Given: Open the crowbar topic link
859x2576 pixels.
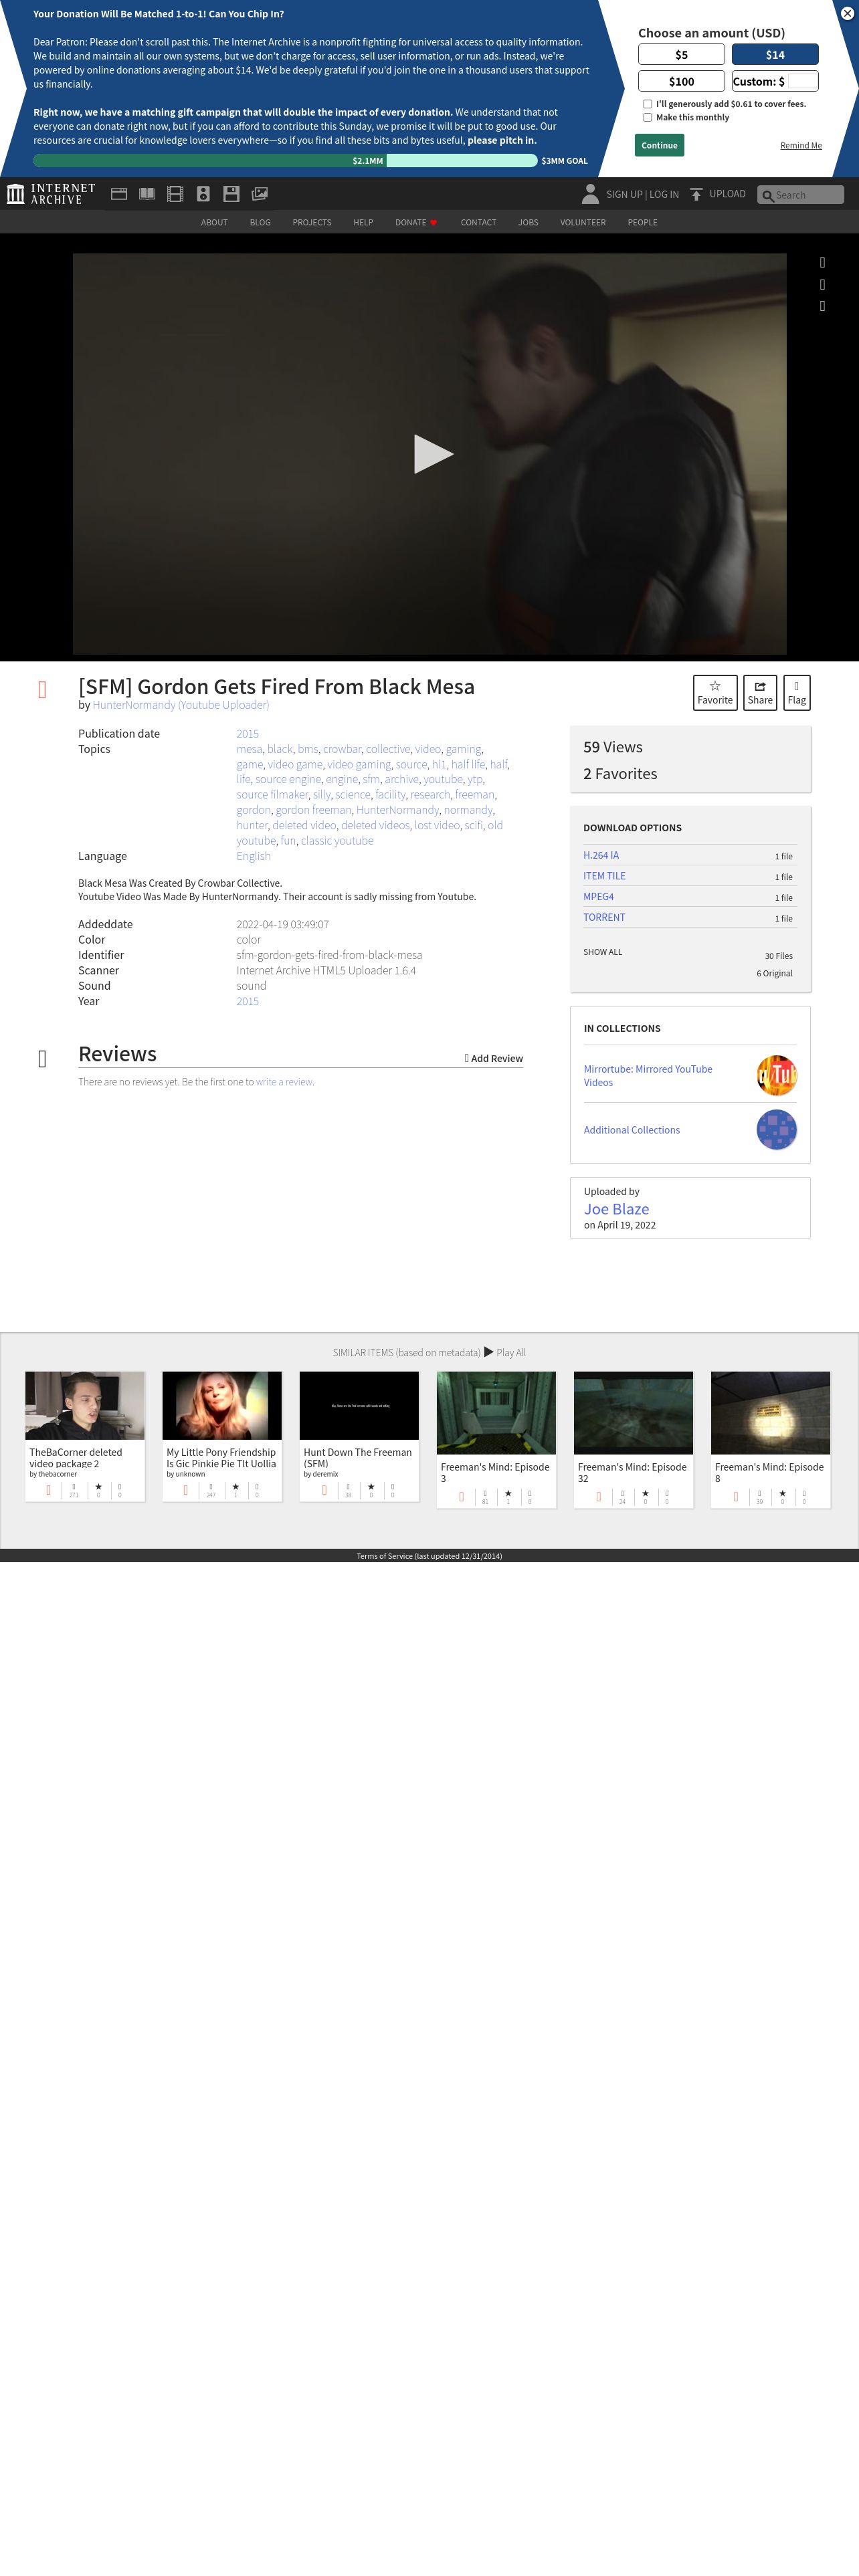Looking at the screenshot, I should click(342, 749).
